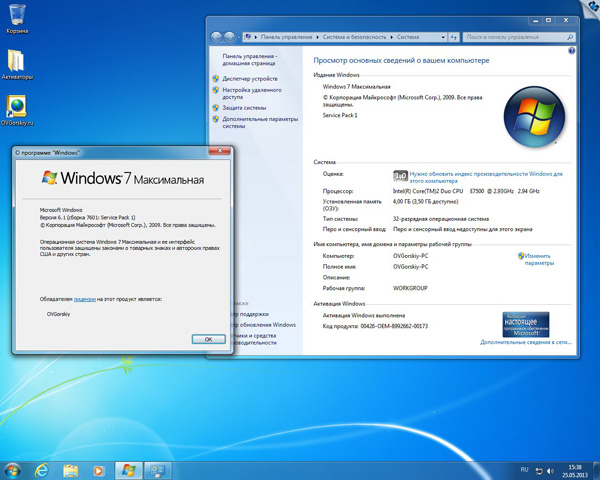Click the shield icon beside Настройка удаленного доступа

click(x=215, y=90)
